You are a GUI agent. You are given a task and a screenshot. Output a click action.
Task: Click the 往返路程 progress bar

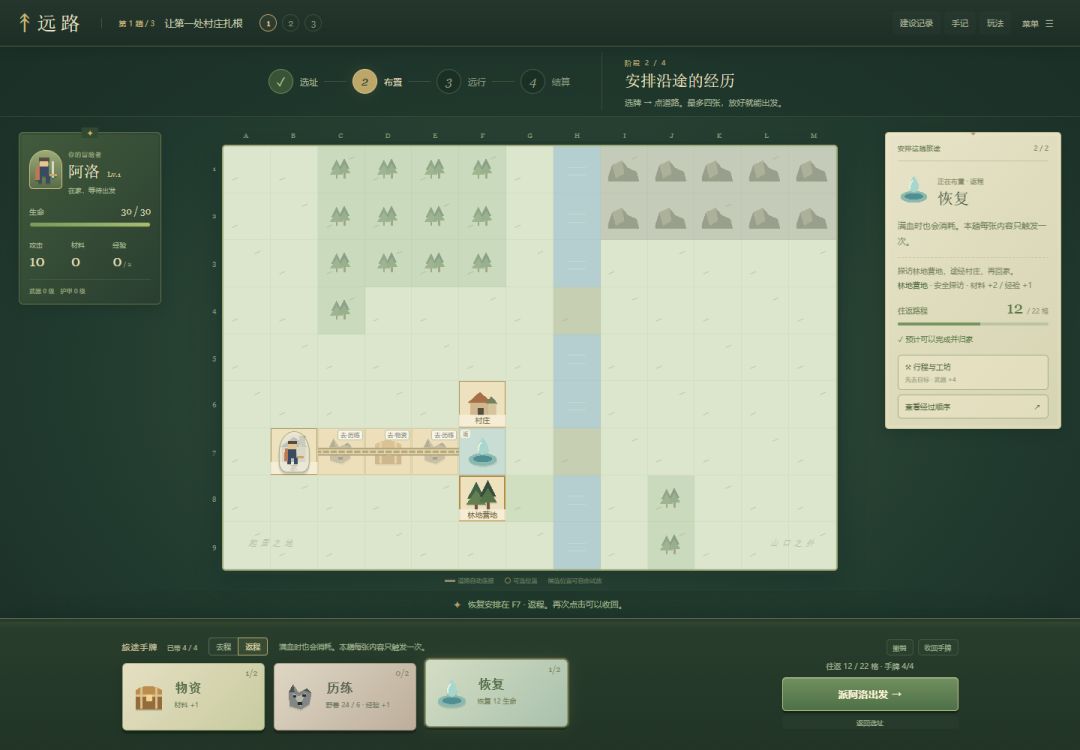click(973, 324)
